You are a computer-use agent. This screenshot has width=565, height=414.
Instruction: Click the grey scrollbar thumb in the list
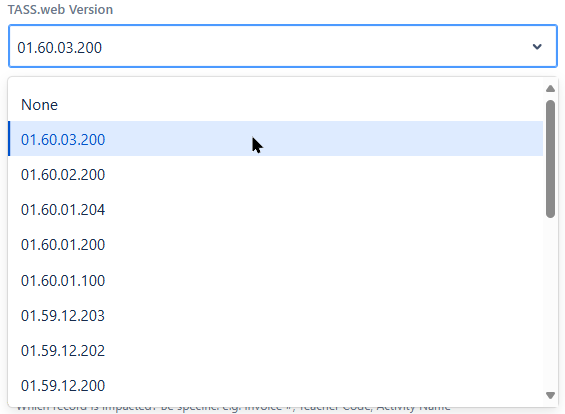point(550,159)
